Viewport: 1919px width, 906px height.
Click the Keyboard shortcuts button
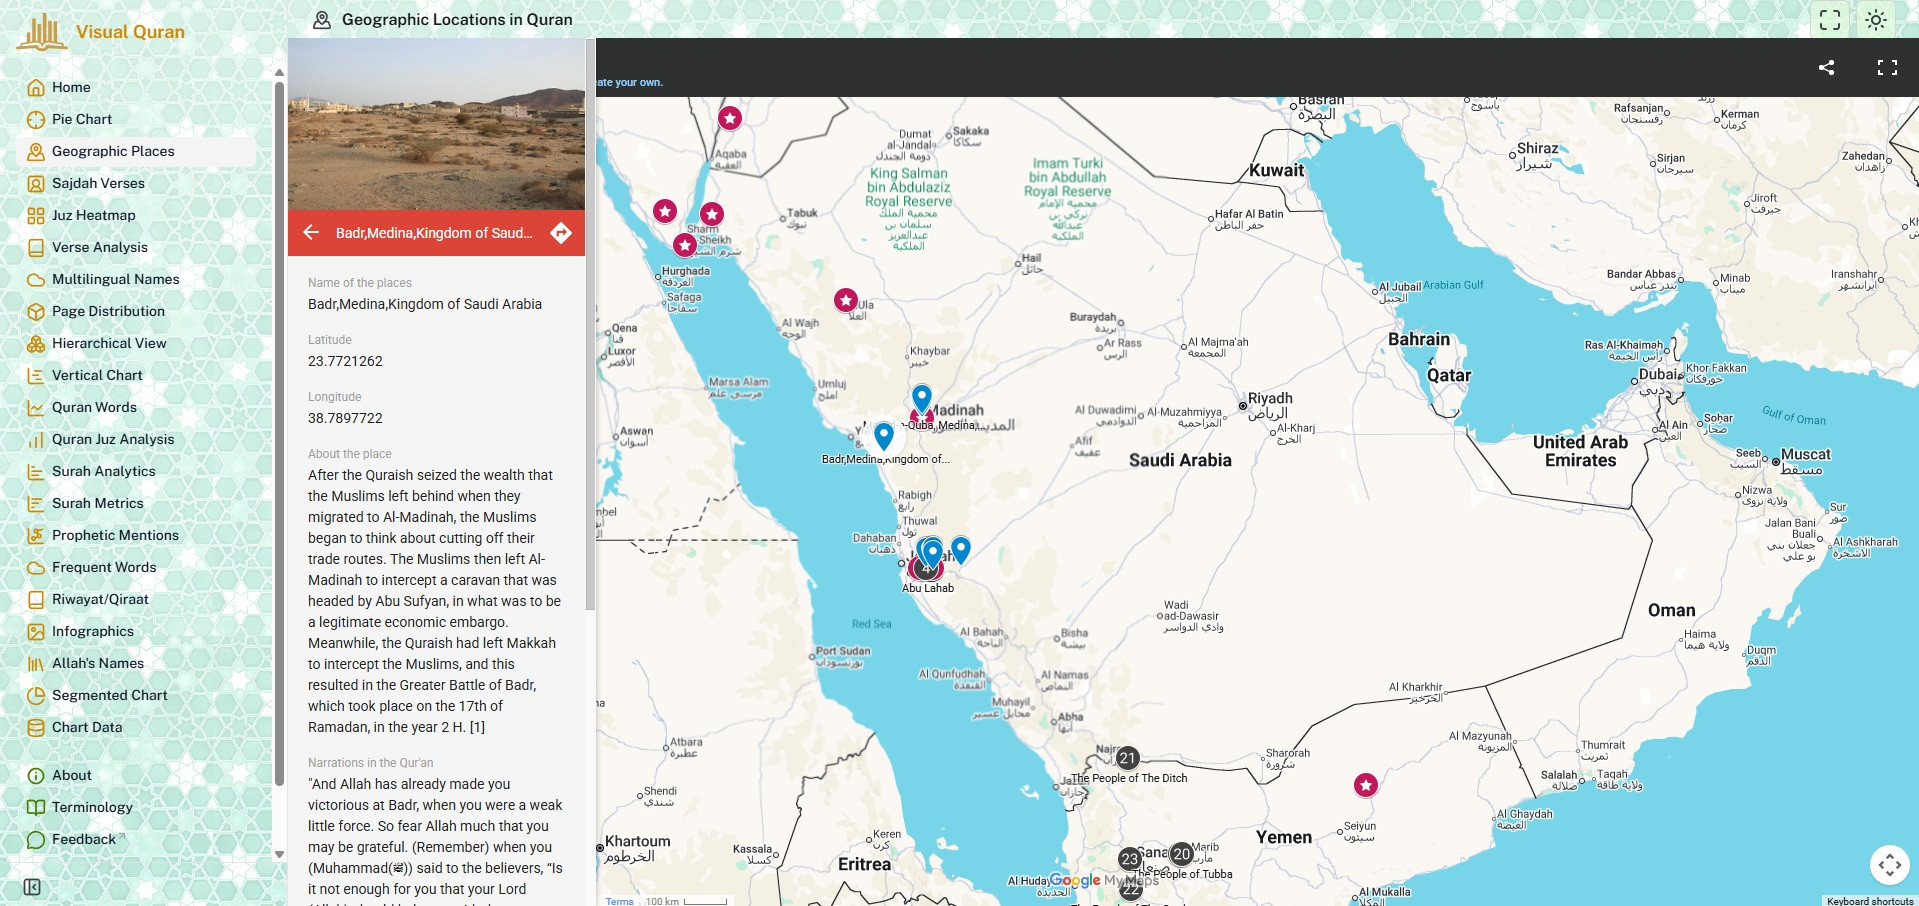pos(1869,901)
